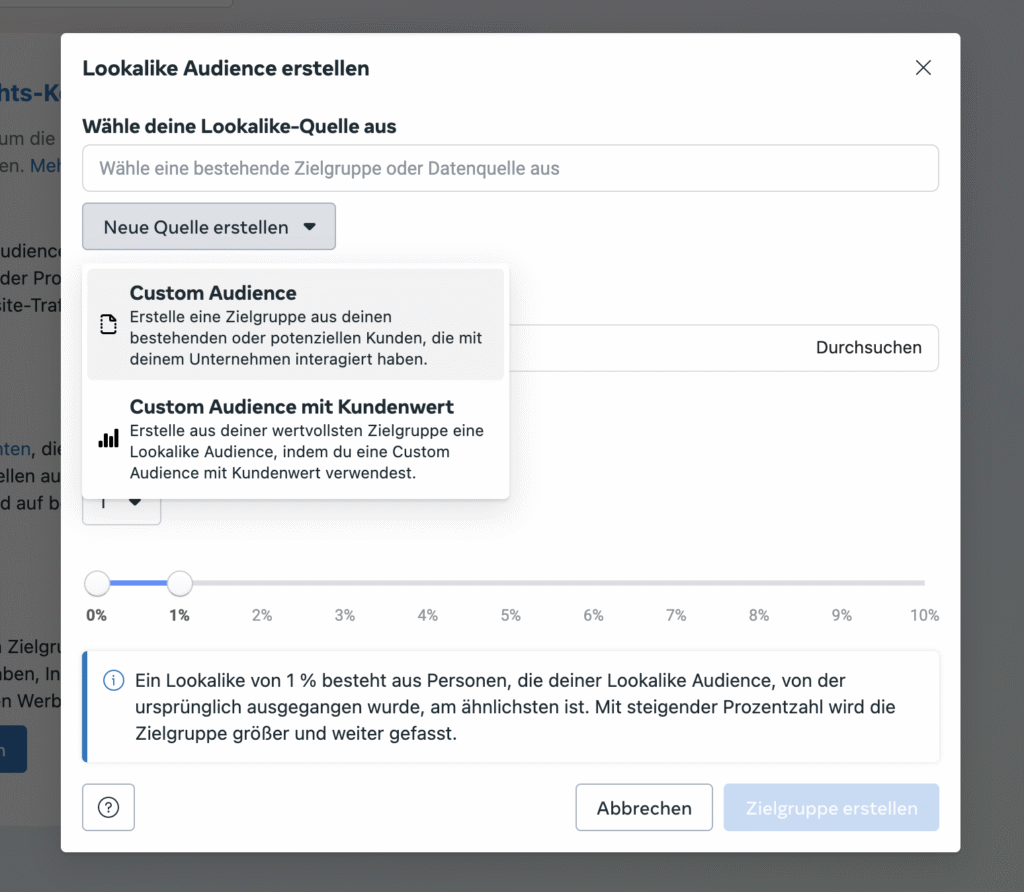Click the 0% slider handle
Screen dimensions: 1024x892
tap(97, 583)
